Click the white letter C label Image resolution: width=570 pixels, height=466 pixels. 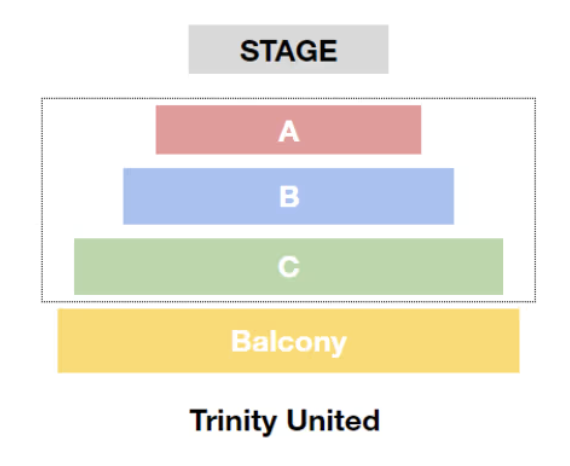[289, 266]
